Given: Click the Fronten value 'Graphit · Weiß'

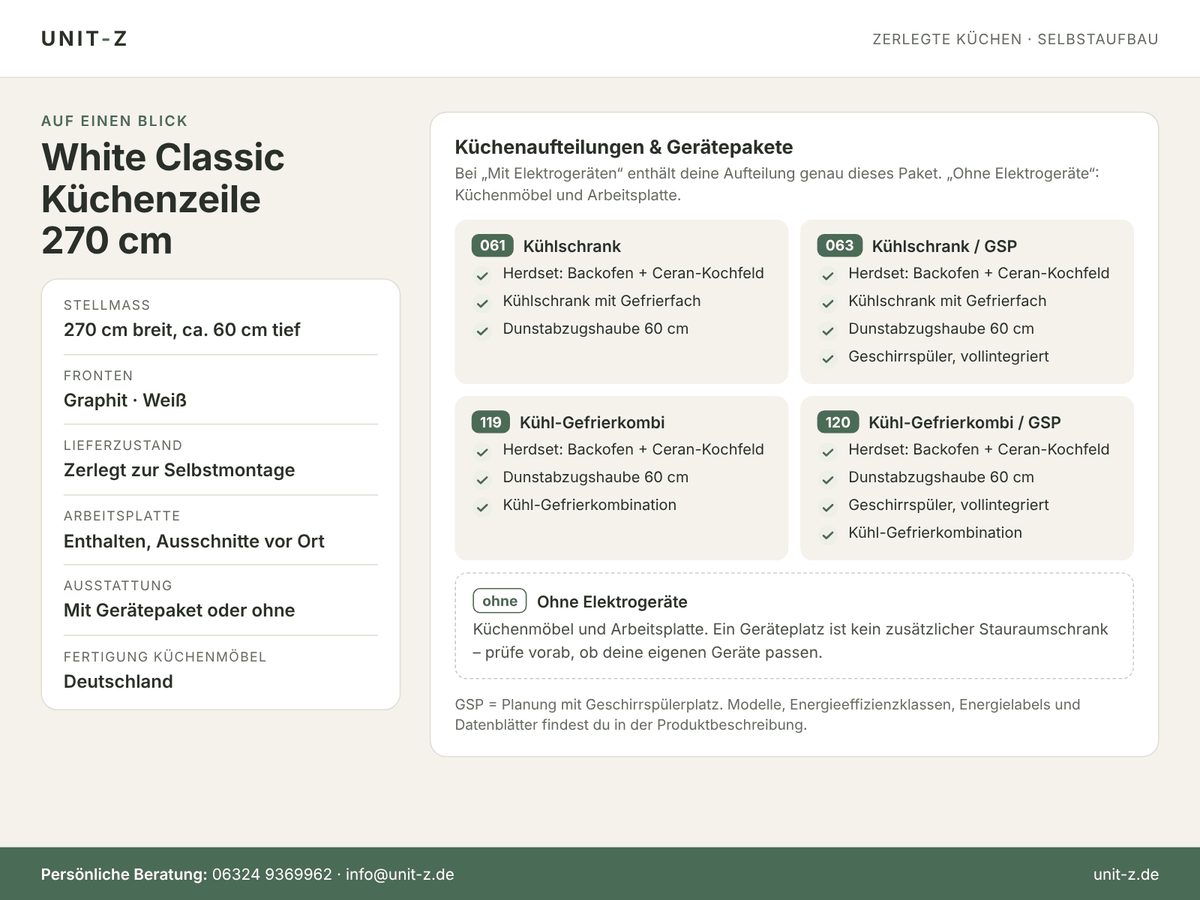Looking at the screenshot, I should coord(125,400).
